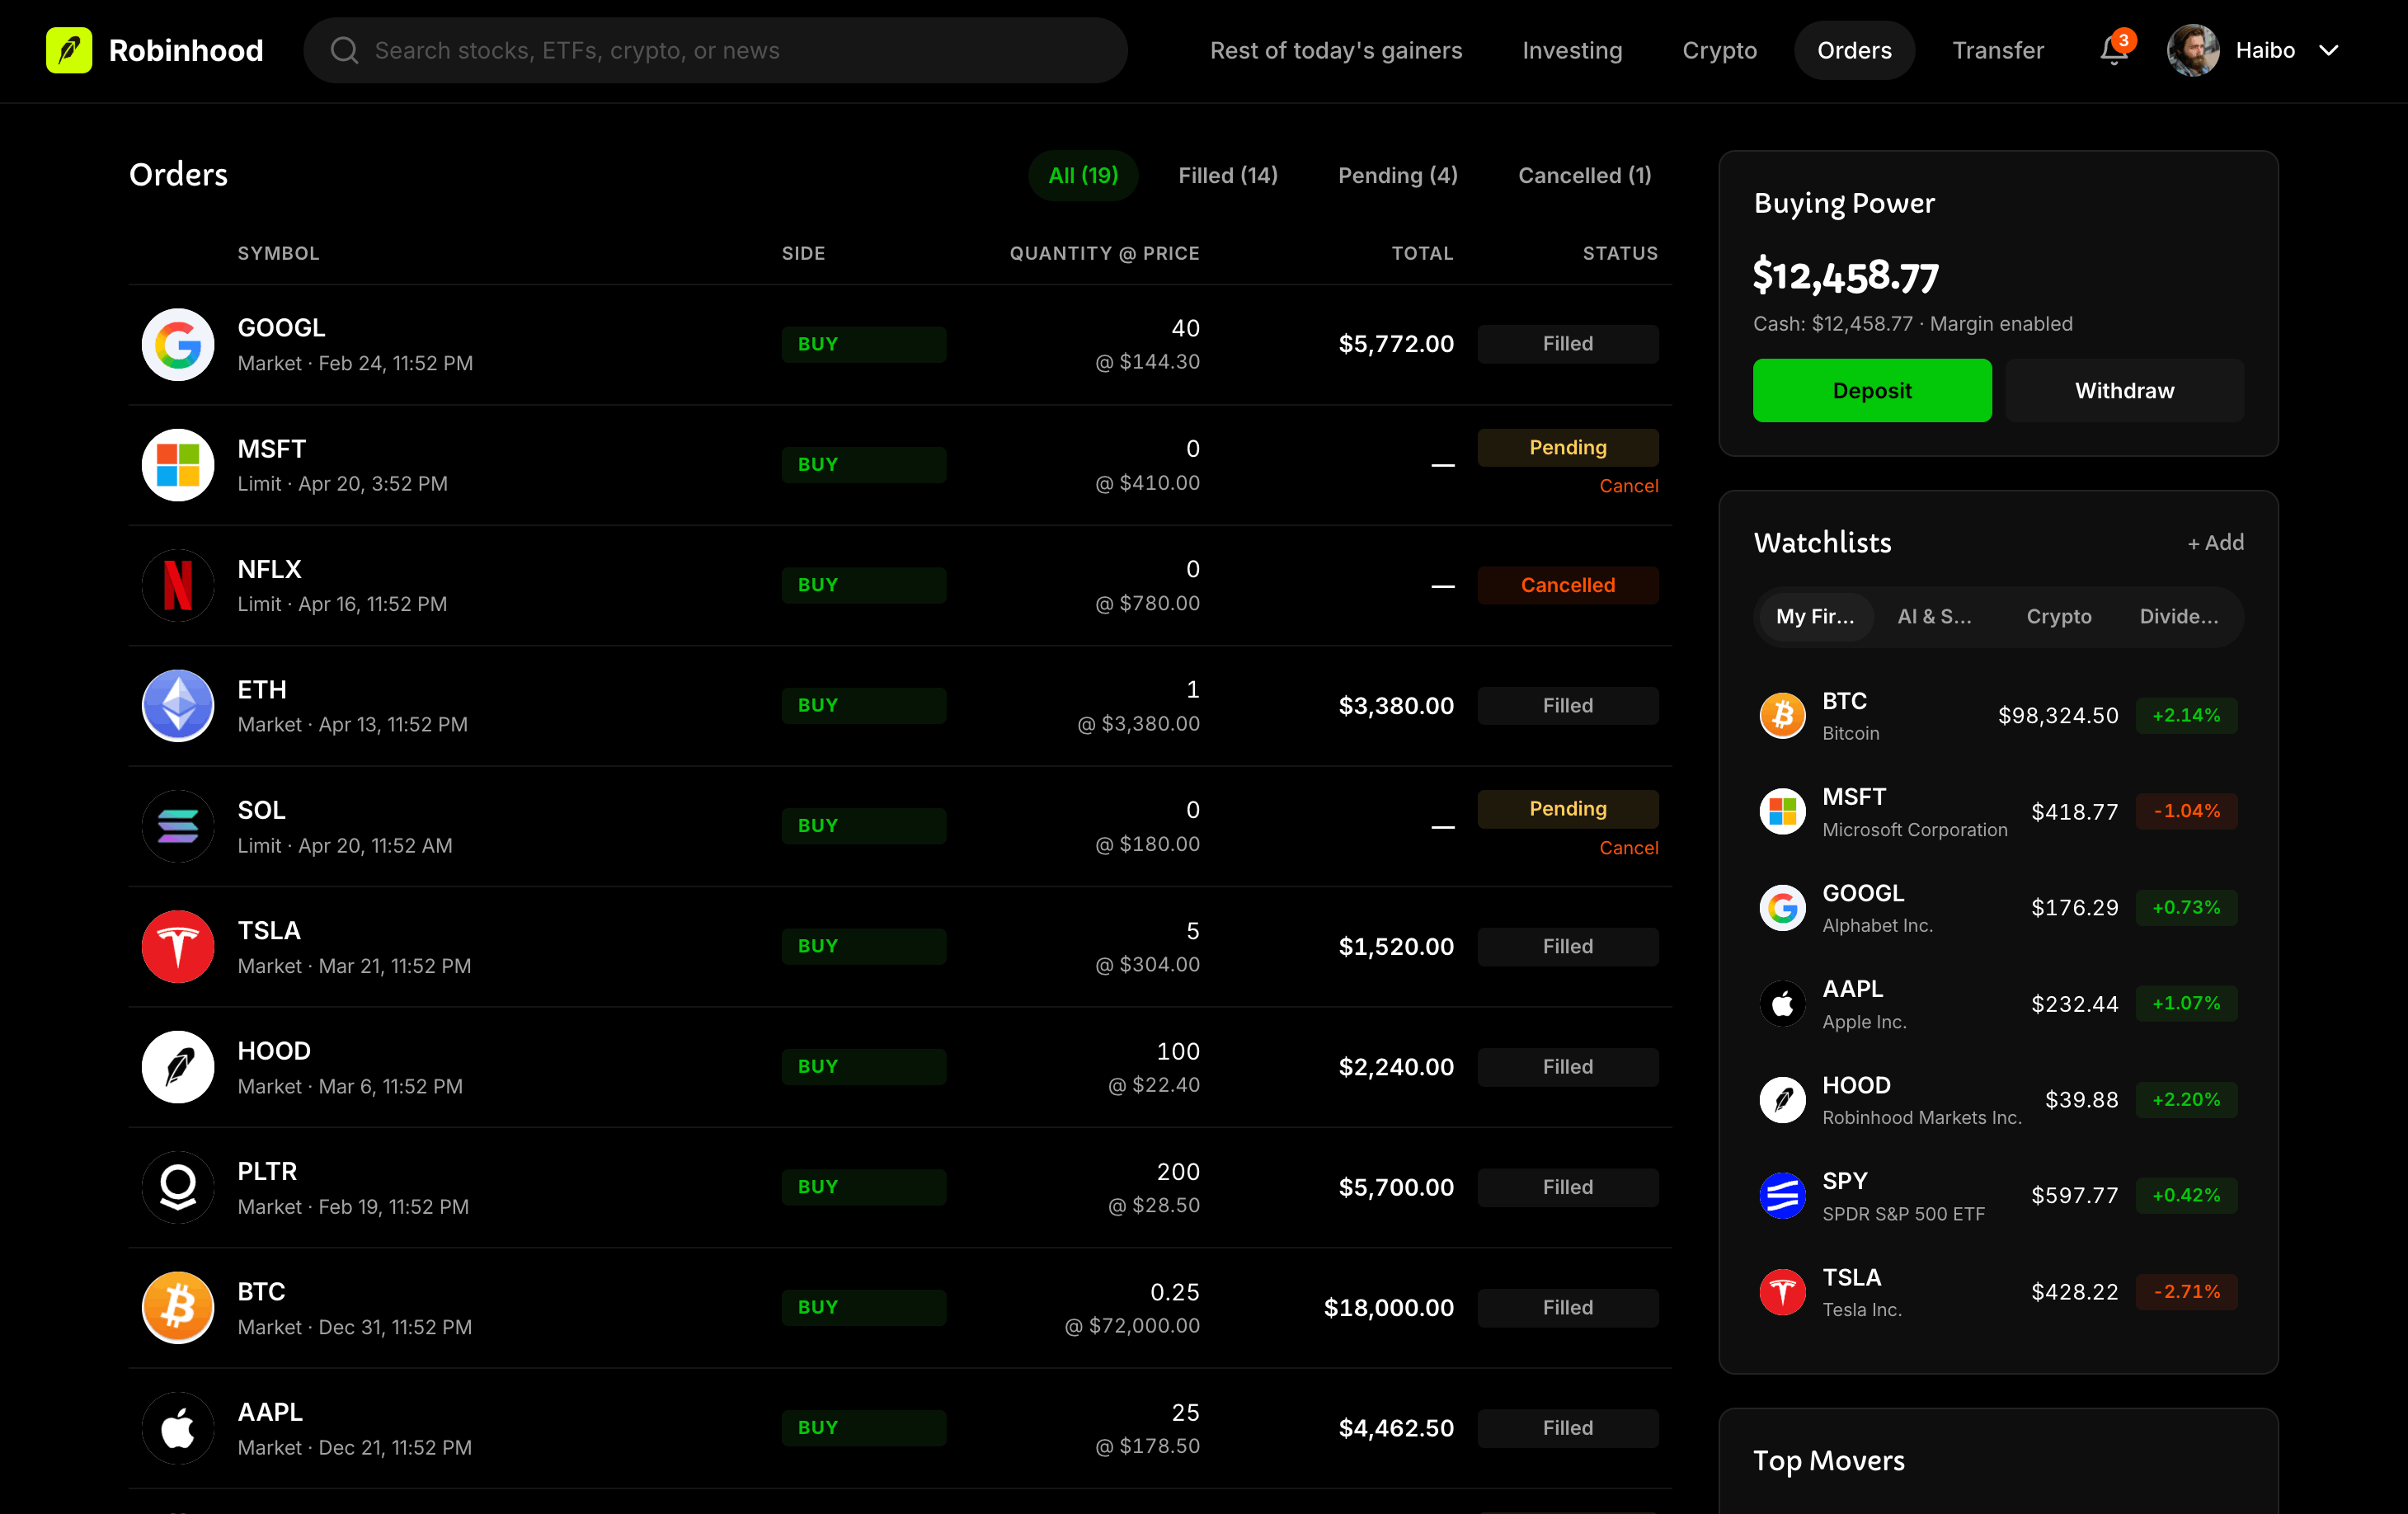Click the PLTR logo in orders list
This screenshot has width=2408, height=1514.
178,1187
